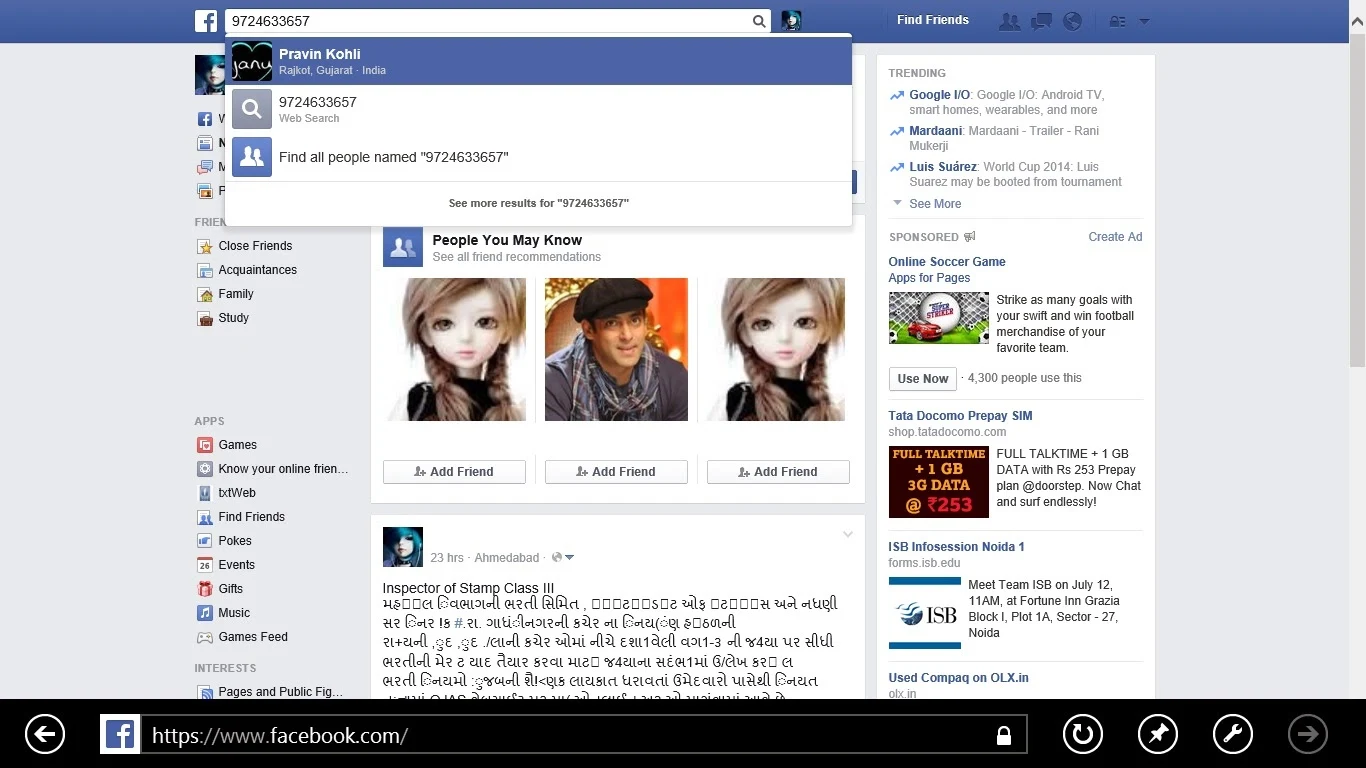Click the pin site button in browser bar
Viewport: 1366px width, 768px height.
[x=1158, y=735]
